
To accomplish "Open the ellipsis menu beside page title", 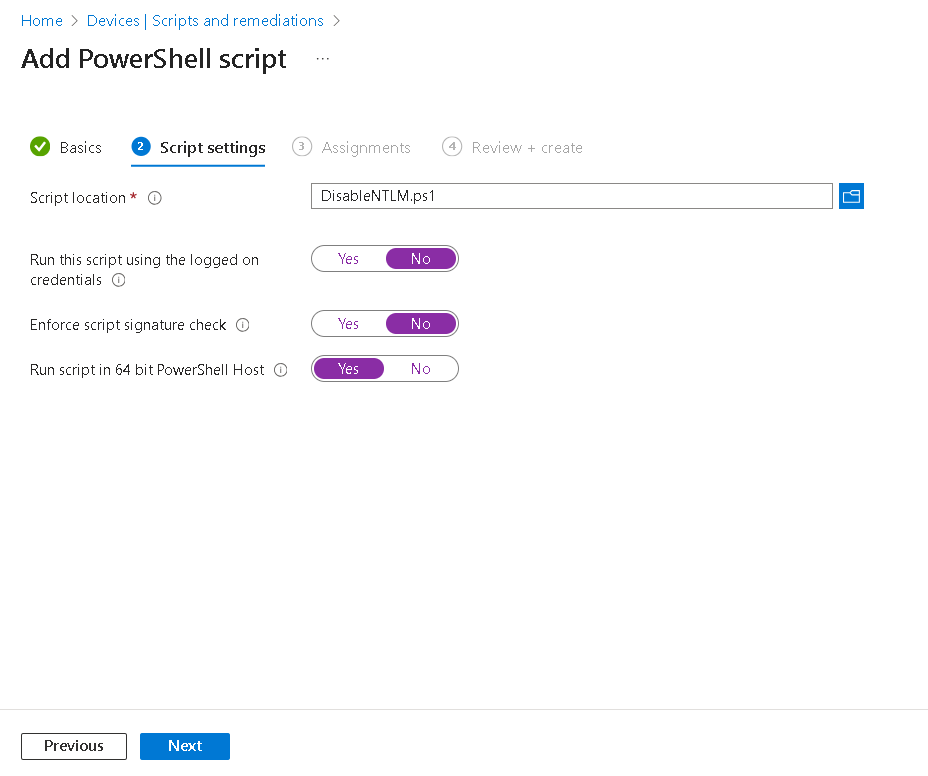I will 323,59.
